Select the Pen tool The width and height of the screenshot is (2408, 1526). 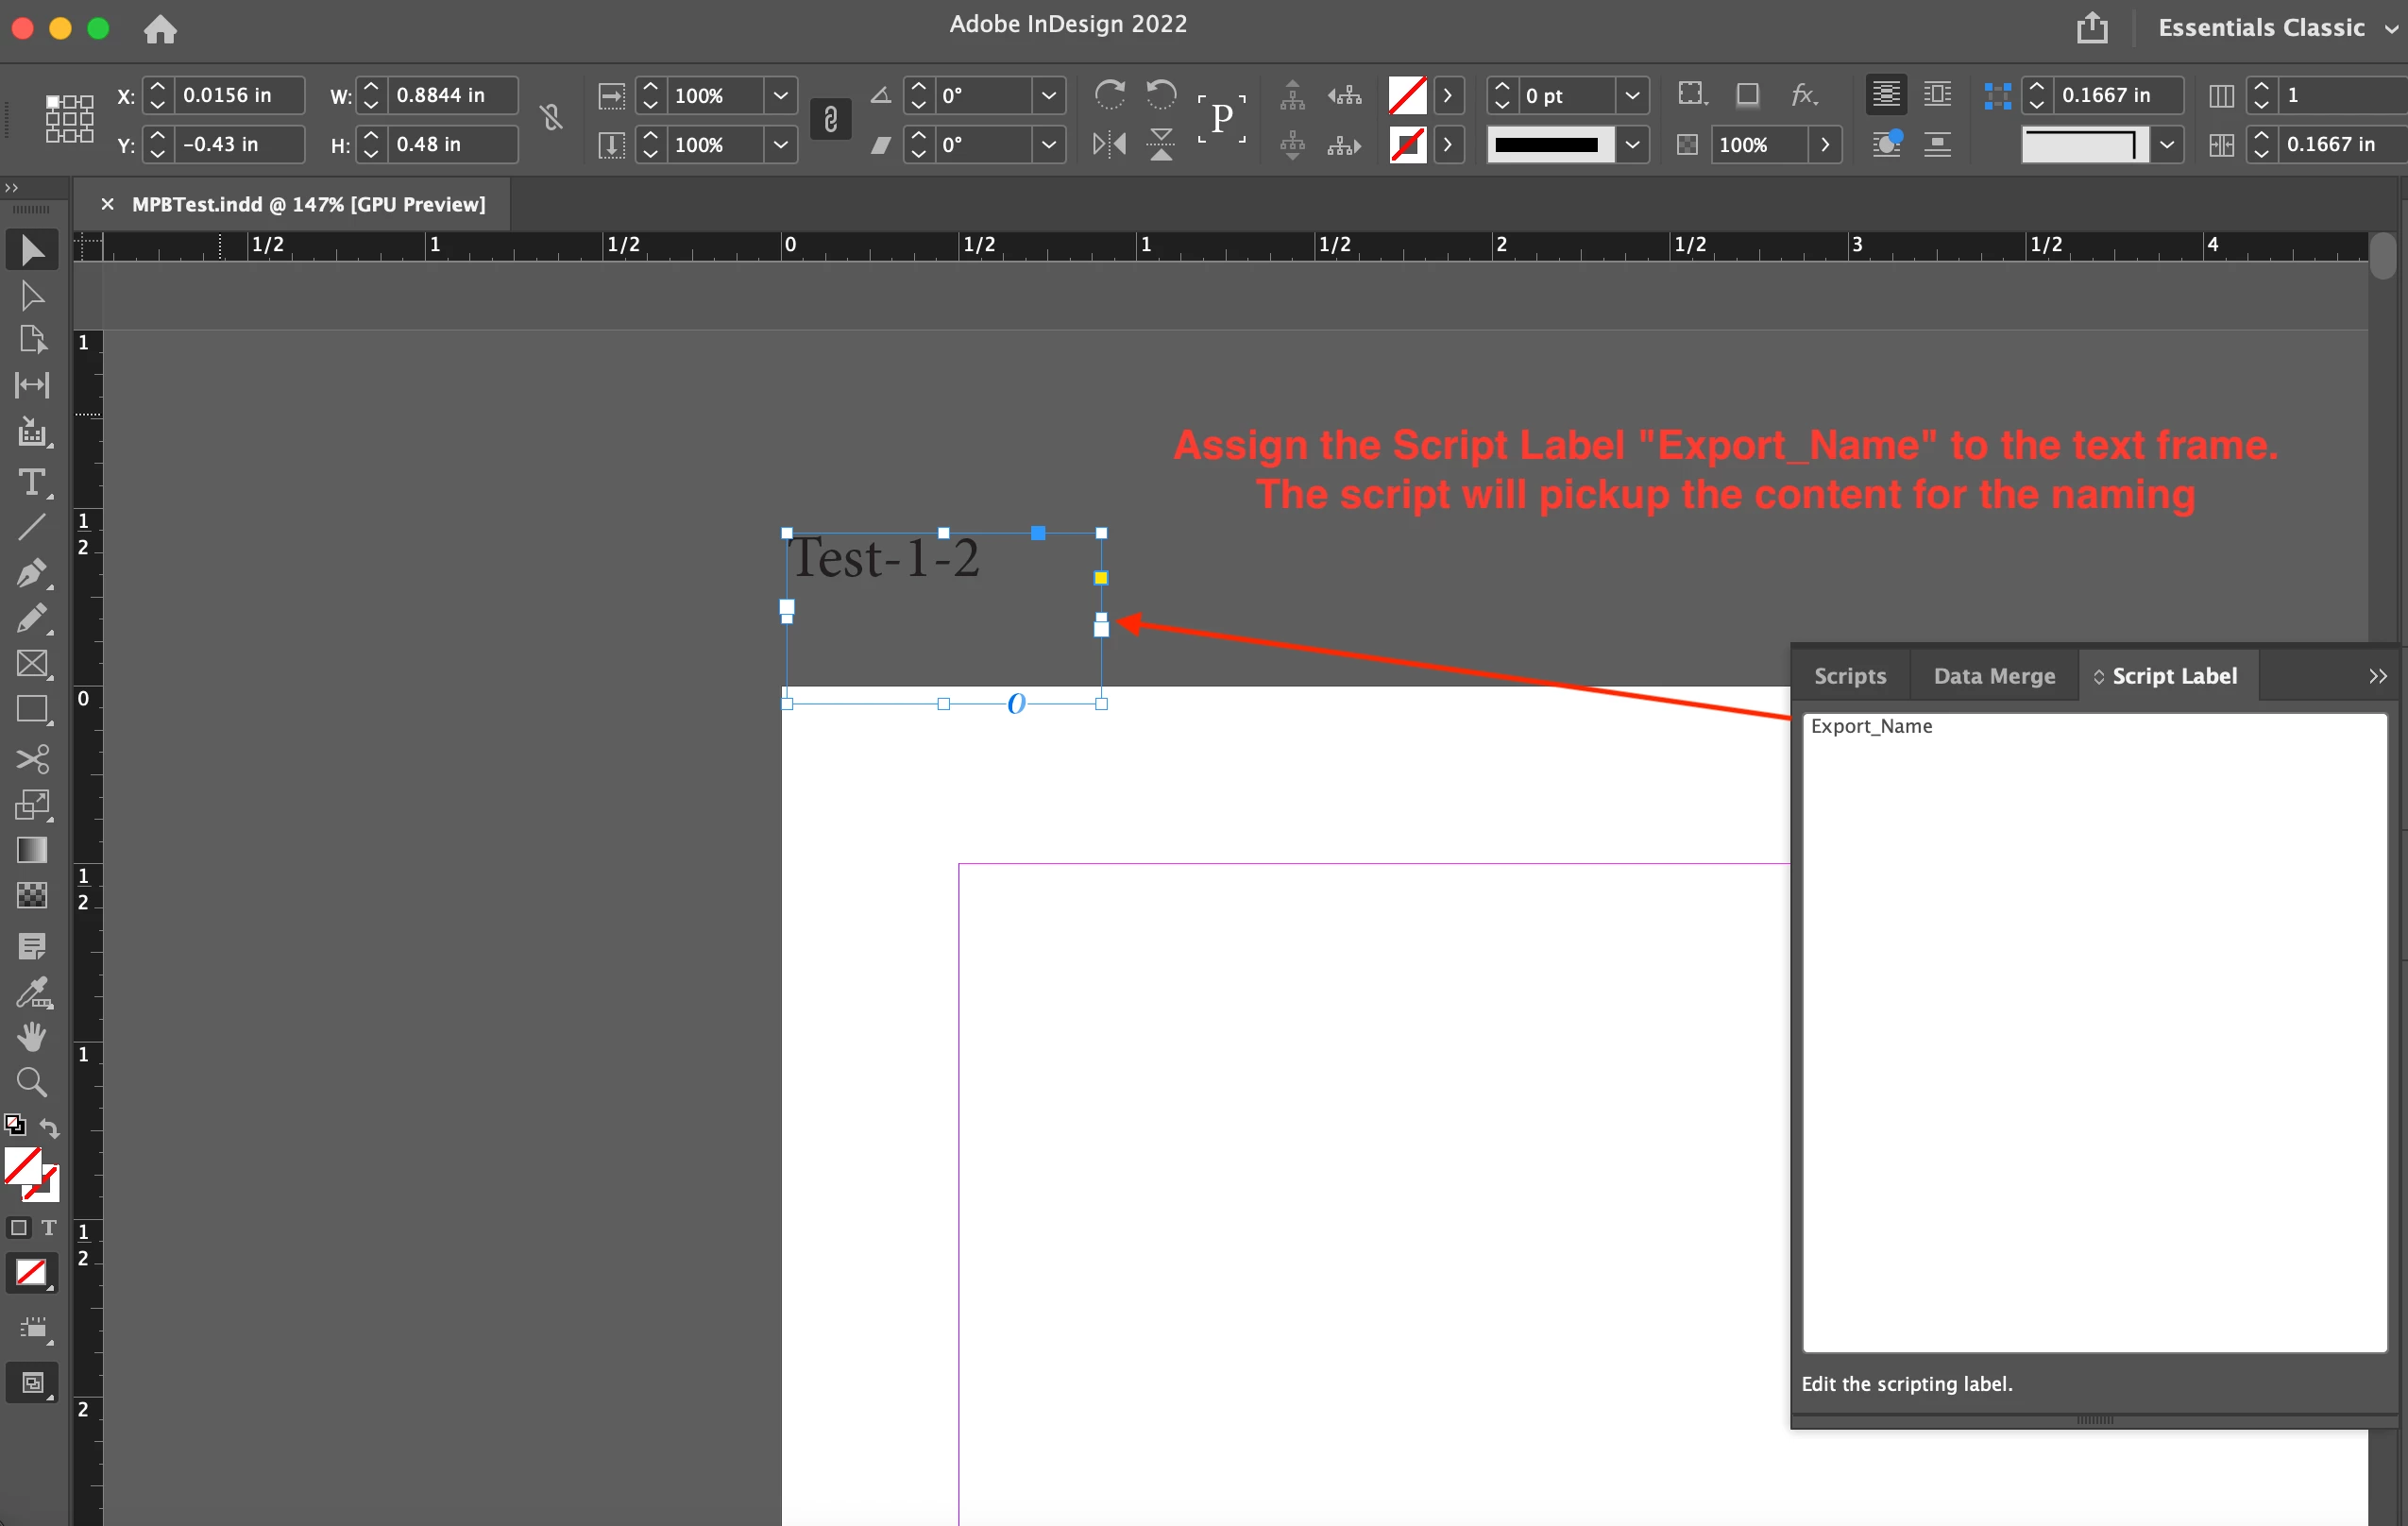(x=32, y=573)
